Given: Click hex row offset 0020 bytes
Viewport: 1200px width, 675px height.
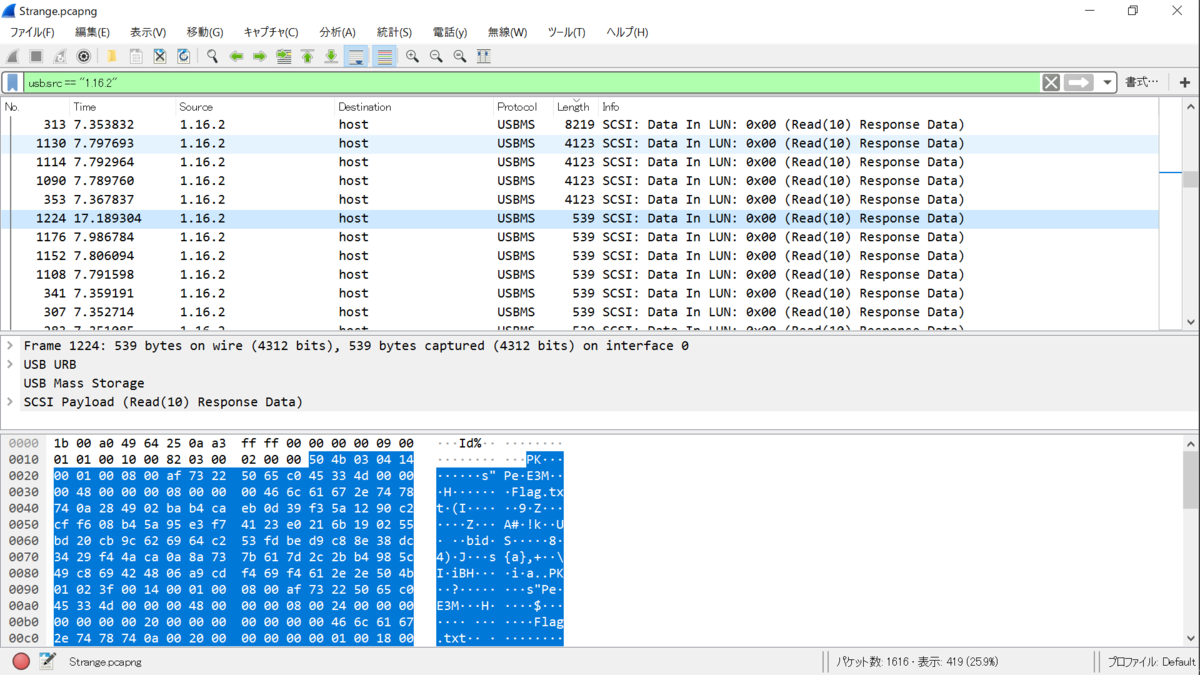Looking at the screenshot, I should [233, 476].
